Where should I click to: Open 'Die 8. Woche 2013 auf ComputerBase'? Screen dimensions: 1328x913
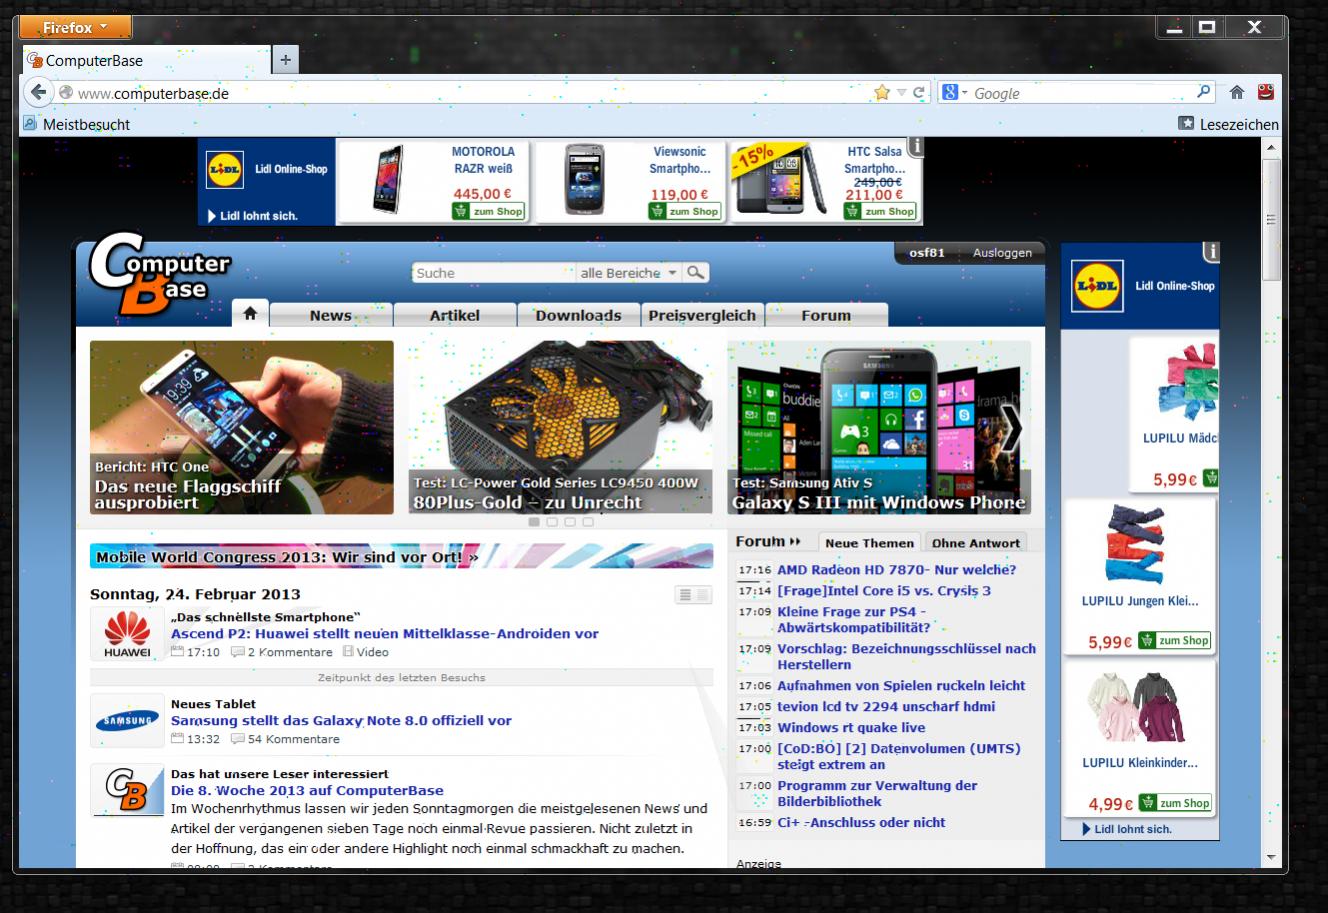click(307, 790)
